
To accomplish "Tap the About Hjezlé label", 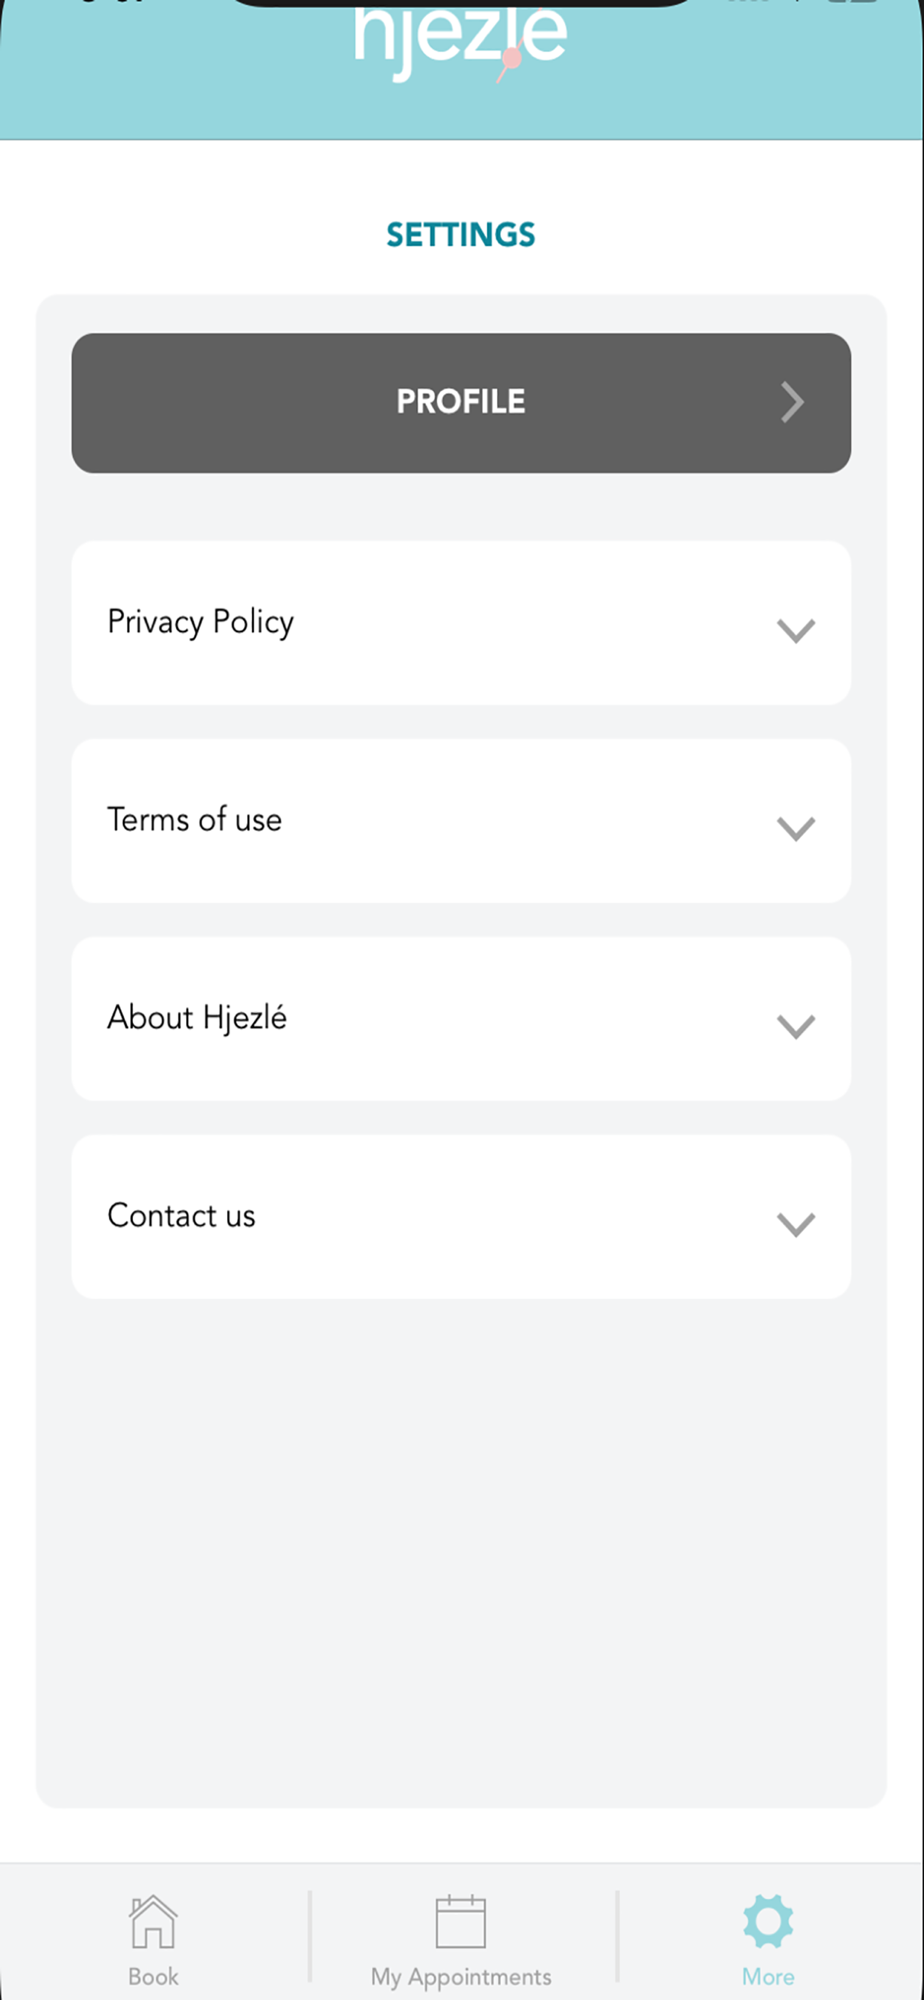I will [x=197, y=1017].
